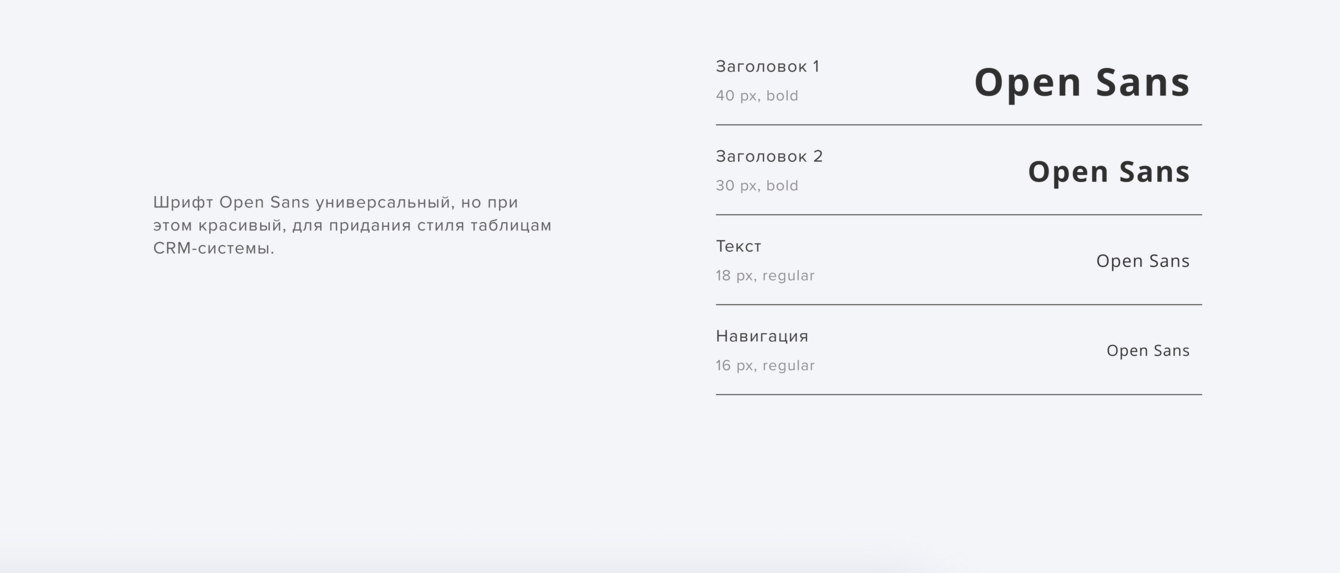Screen dimensions: 1340x573
Task: Click the Open Sans sample in Текст row
Action: (1142, 261)
